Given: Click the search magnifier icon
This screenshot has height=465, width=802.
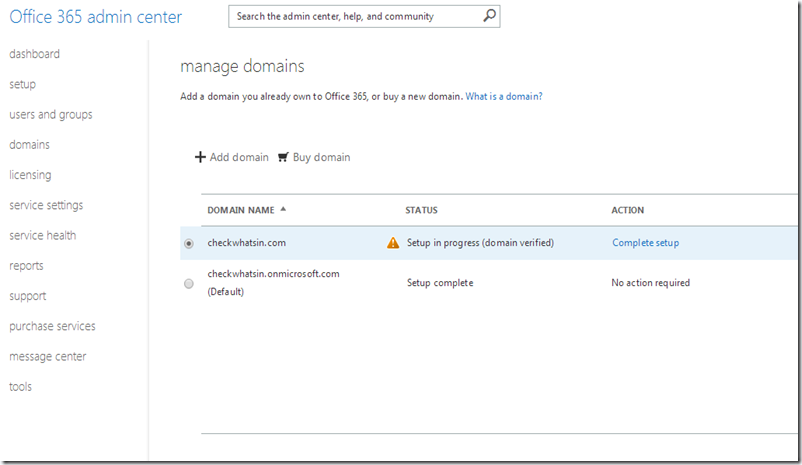Looking at the screenshot, I should coord(489,16).
